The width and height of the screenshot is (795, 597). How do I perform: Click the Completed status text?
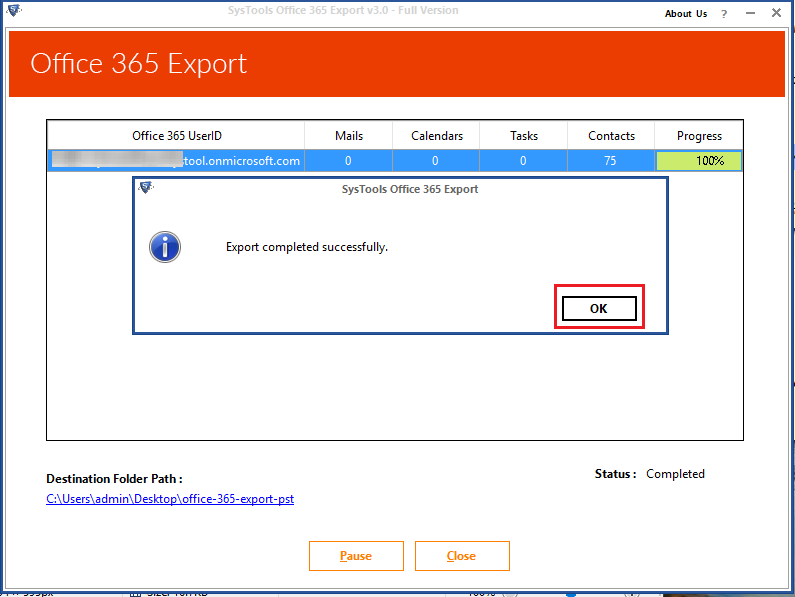[x=675, y=474]
